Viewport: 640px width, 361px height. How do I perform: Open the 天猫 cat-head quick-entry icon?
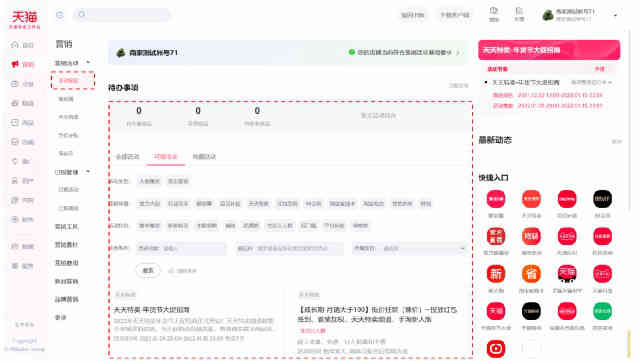(567, 274)
